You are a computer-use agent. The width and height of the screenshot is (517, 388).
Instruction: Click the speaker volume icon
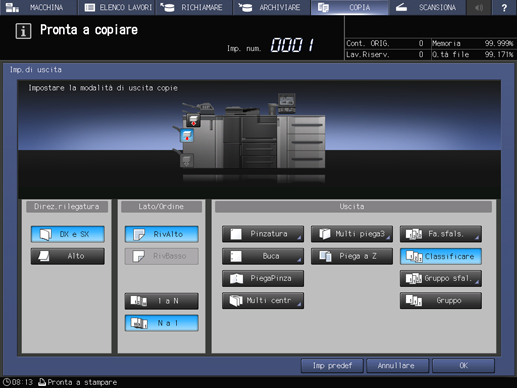tap(479, 7)
